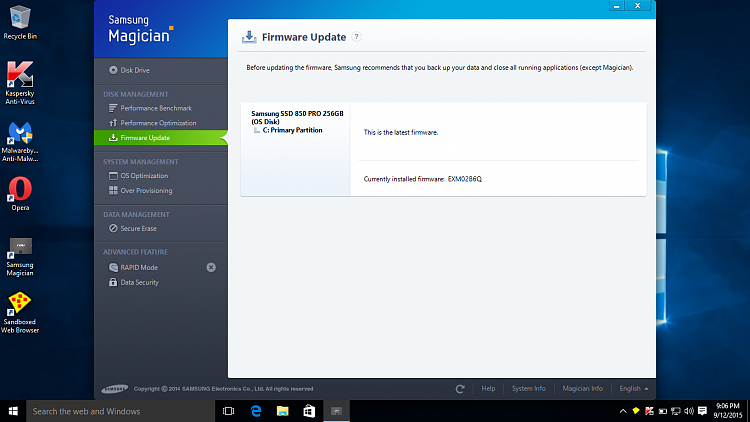Screen dimensions: 750x422
Task: Click the Sandboxie yellow tray icon
Action: 636,411
